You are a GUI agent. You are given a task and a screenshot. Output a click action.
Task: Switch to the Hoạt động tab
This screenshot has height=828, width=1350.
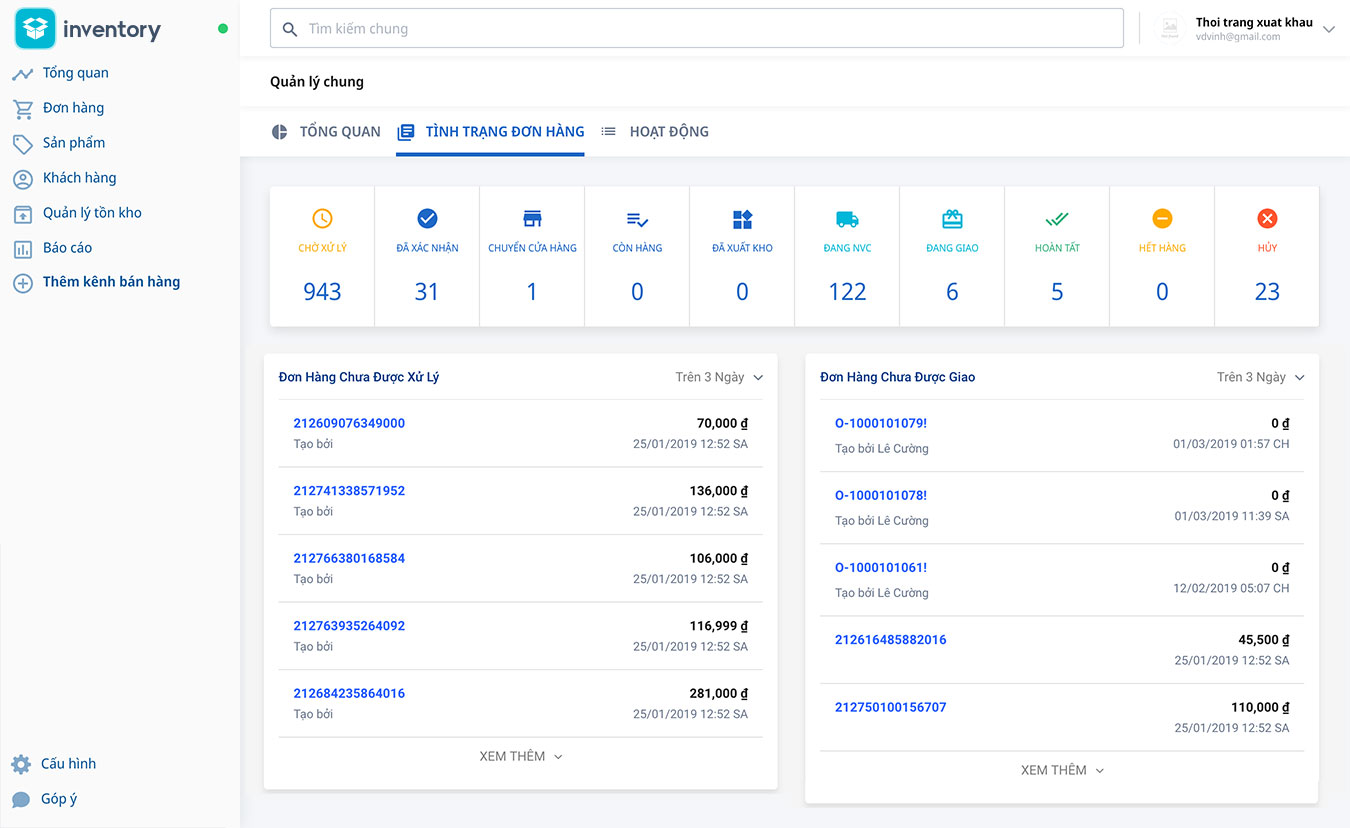[x=655, y=131]
